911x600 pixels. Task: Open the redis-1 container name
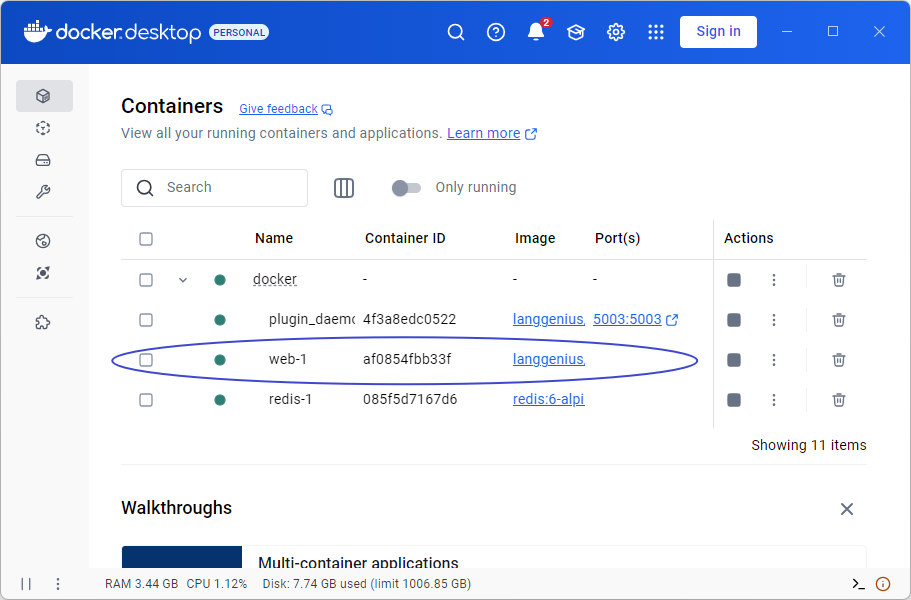290,400
